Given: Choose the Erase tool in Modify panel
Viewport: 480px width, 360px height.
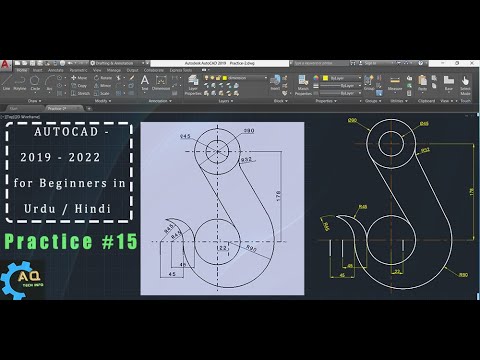Looking at the screenshot, I should pyautogui.click(x=132, y=78).
